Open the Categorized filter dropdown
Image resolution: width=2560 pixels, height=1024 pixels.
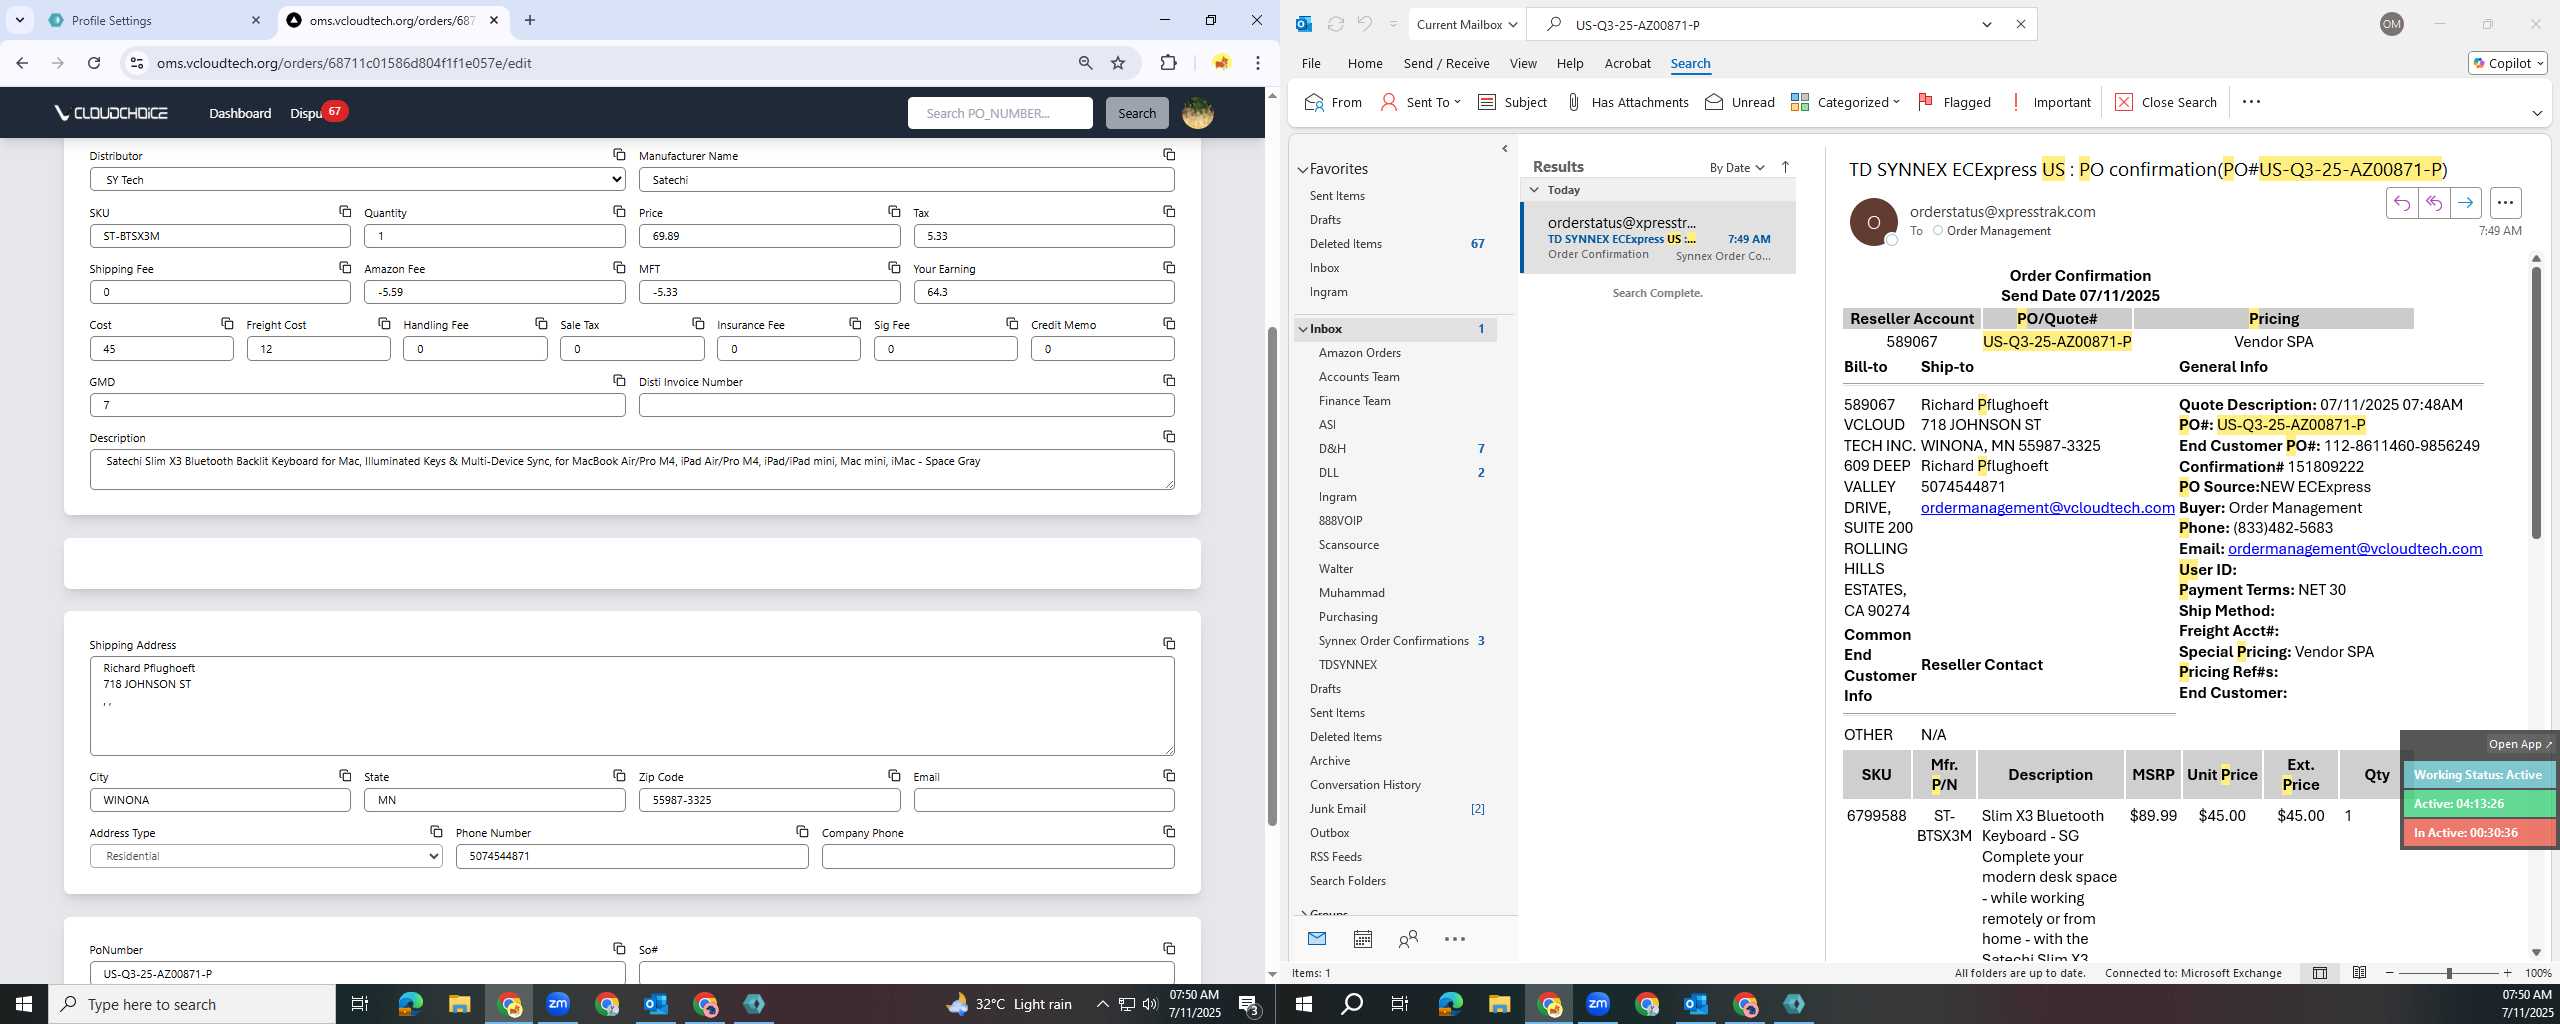1845,102
